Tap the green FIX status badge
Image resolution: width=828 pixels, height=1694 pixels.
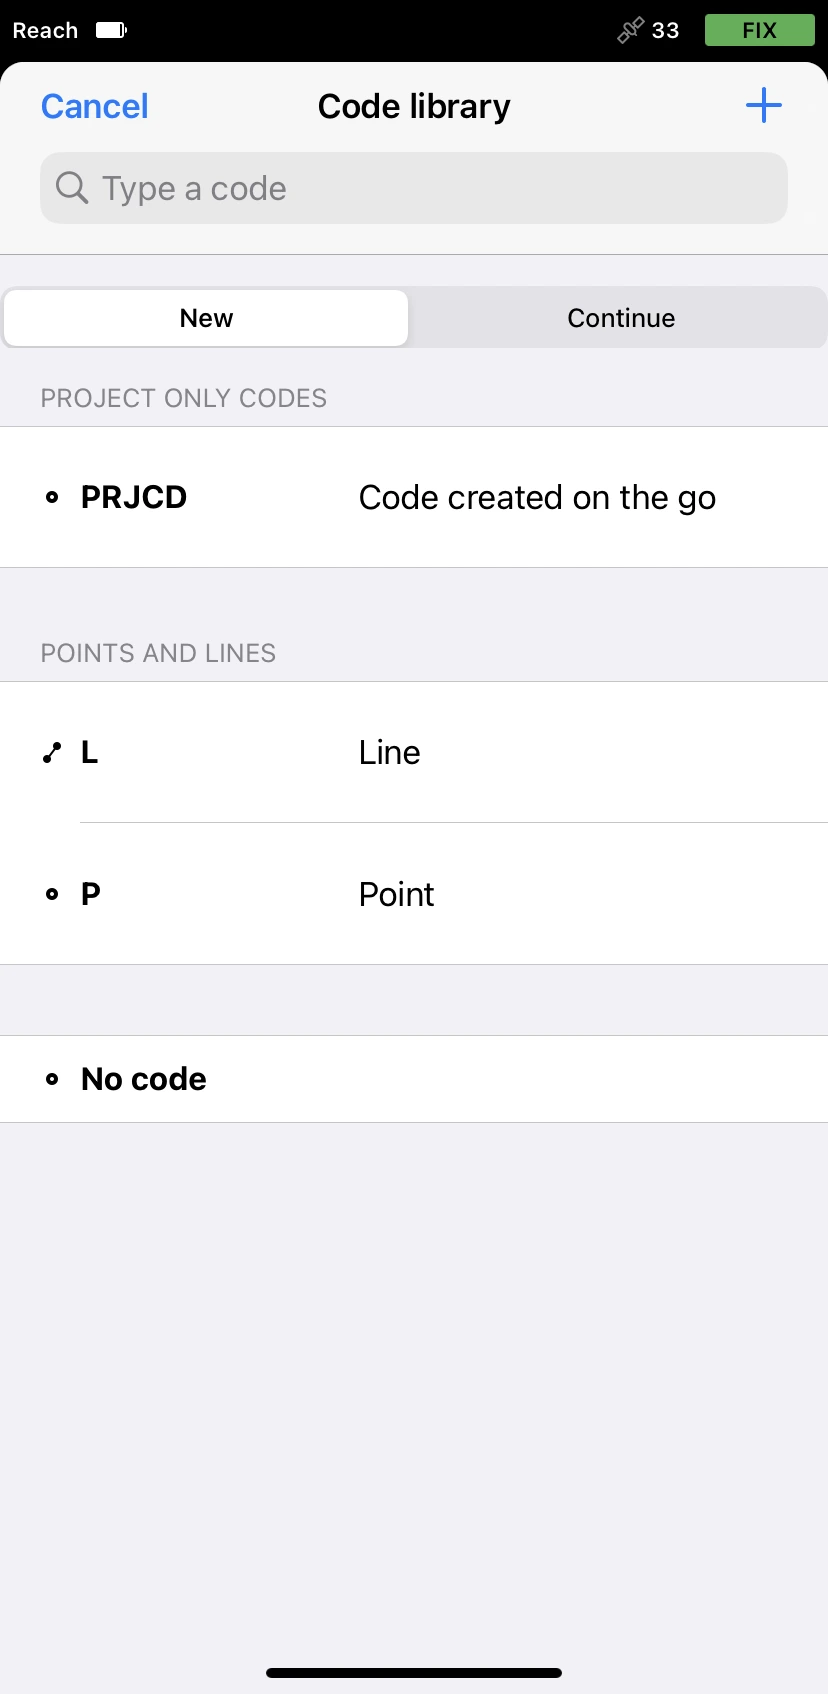point(760,30)
